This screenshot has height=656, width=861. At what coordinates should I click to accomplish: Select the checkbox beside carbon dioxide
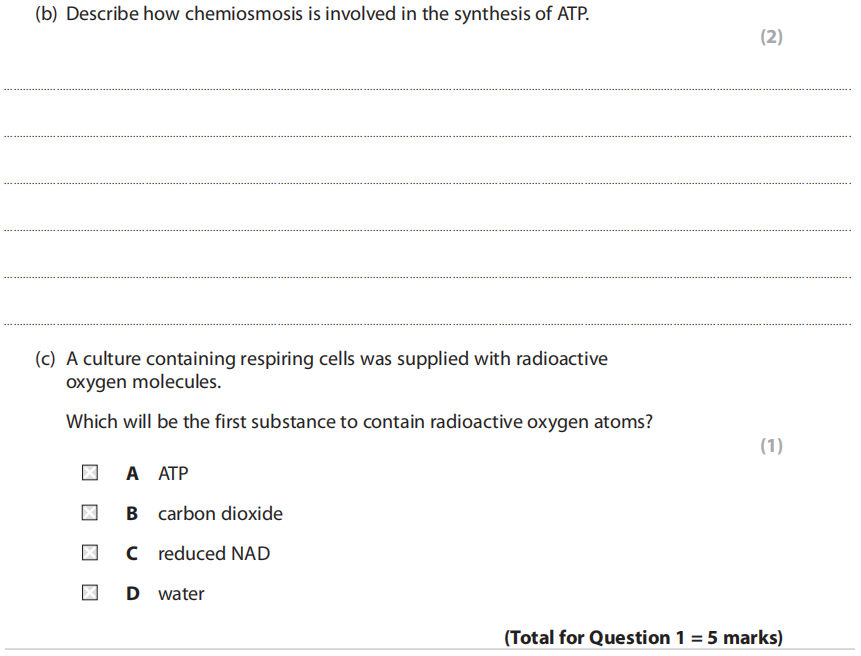[90, 513]
